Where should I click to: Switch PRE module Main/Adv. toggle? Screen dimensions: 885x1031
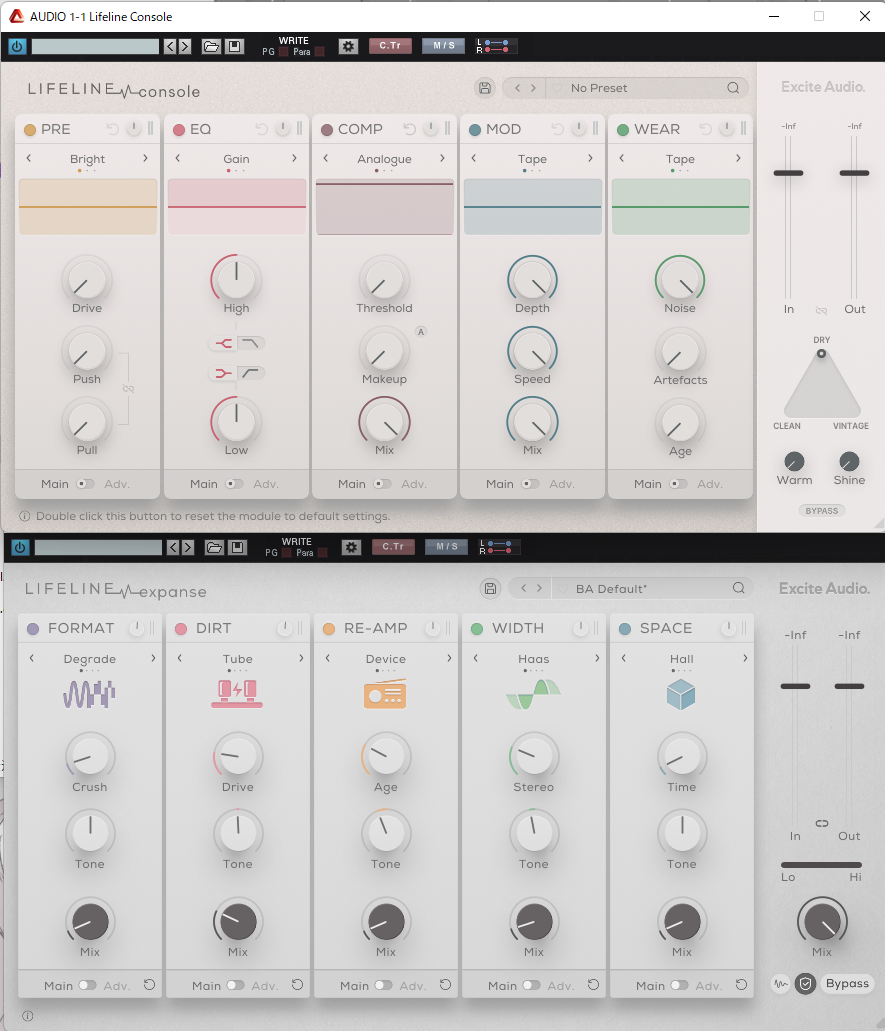click(x=85, y=484)
